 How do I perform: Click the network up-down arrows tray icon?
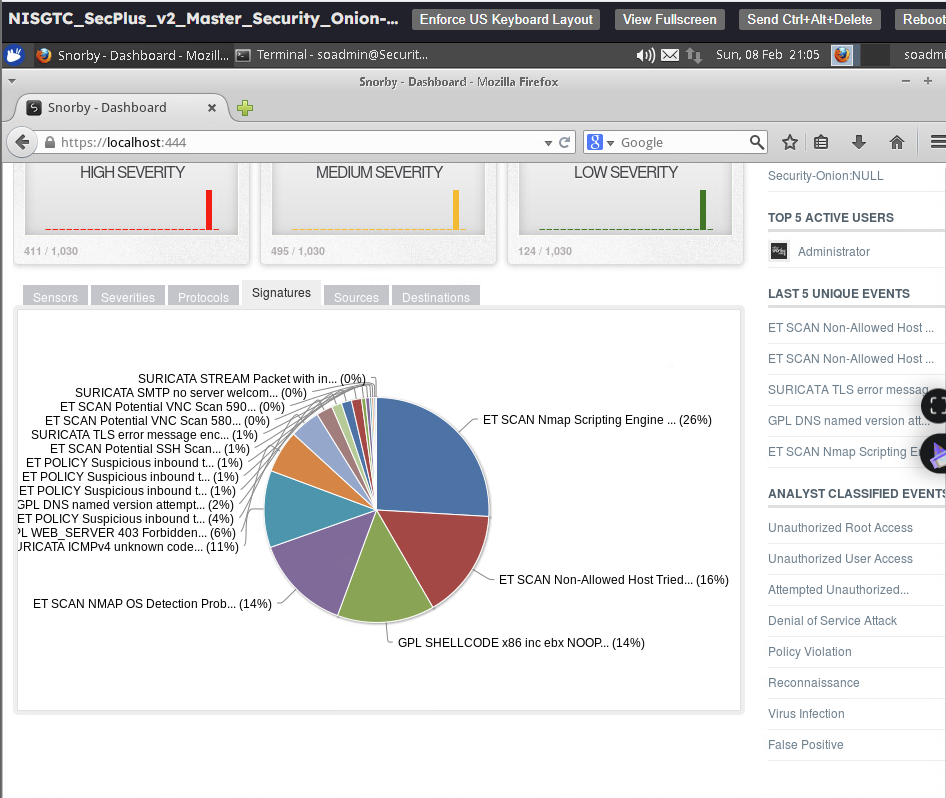tap(694, 55)
